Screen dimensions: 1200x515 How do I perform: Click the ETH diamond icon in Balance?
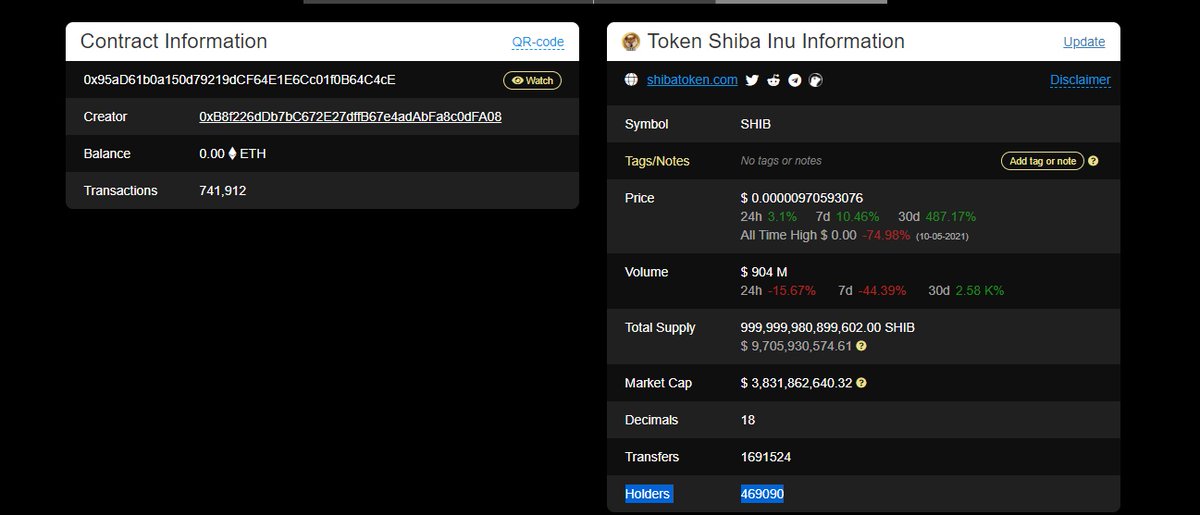tap(233, 154)
